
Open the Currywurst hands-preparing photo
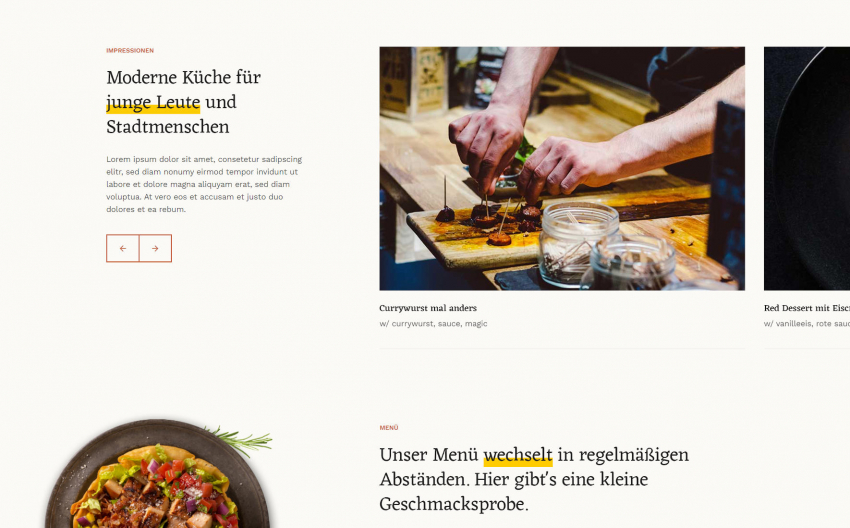[x=562, y=169]
